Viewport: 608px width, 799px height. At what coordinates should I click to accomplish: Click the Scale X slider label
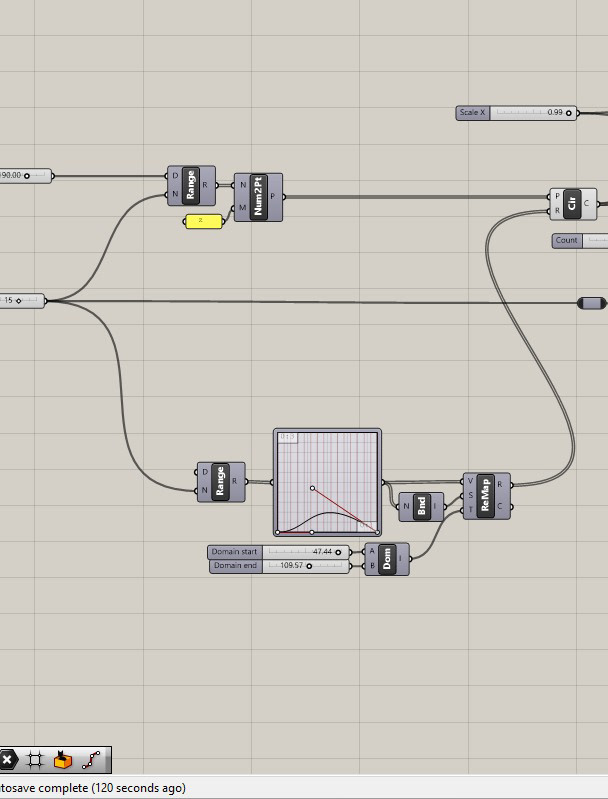point(472,113)
